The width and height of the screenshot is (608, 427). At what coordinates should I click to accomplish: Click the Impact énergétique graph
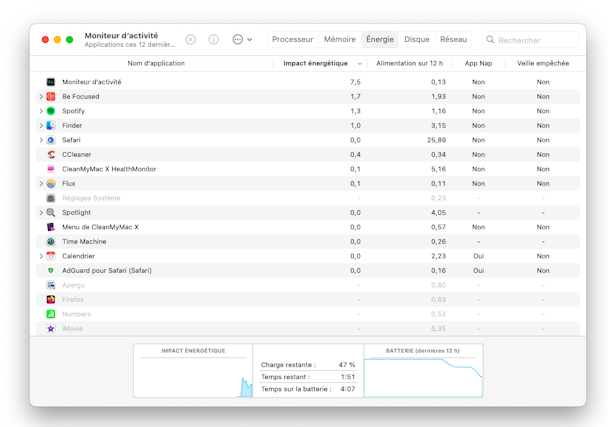(x=193, y=371)
